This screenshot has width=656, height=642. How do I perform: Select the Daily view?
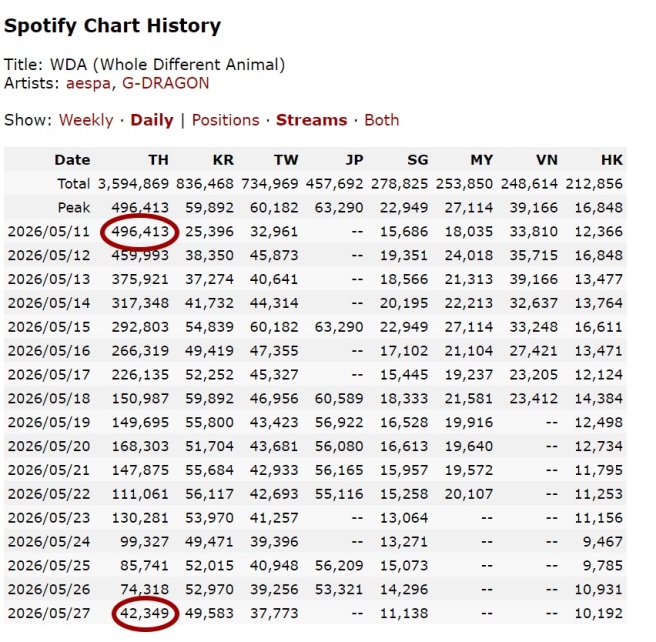click(x=152, y=120)
